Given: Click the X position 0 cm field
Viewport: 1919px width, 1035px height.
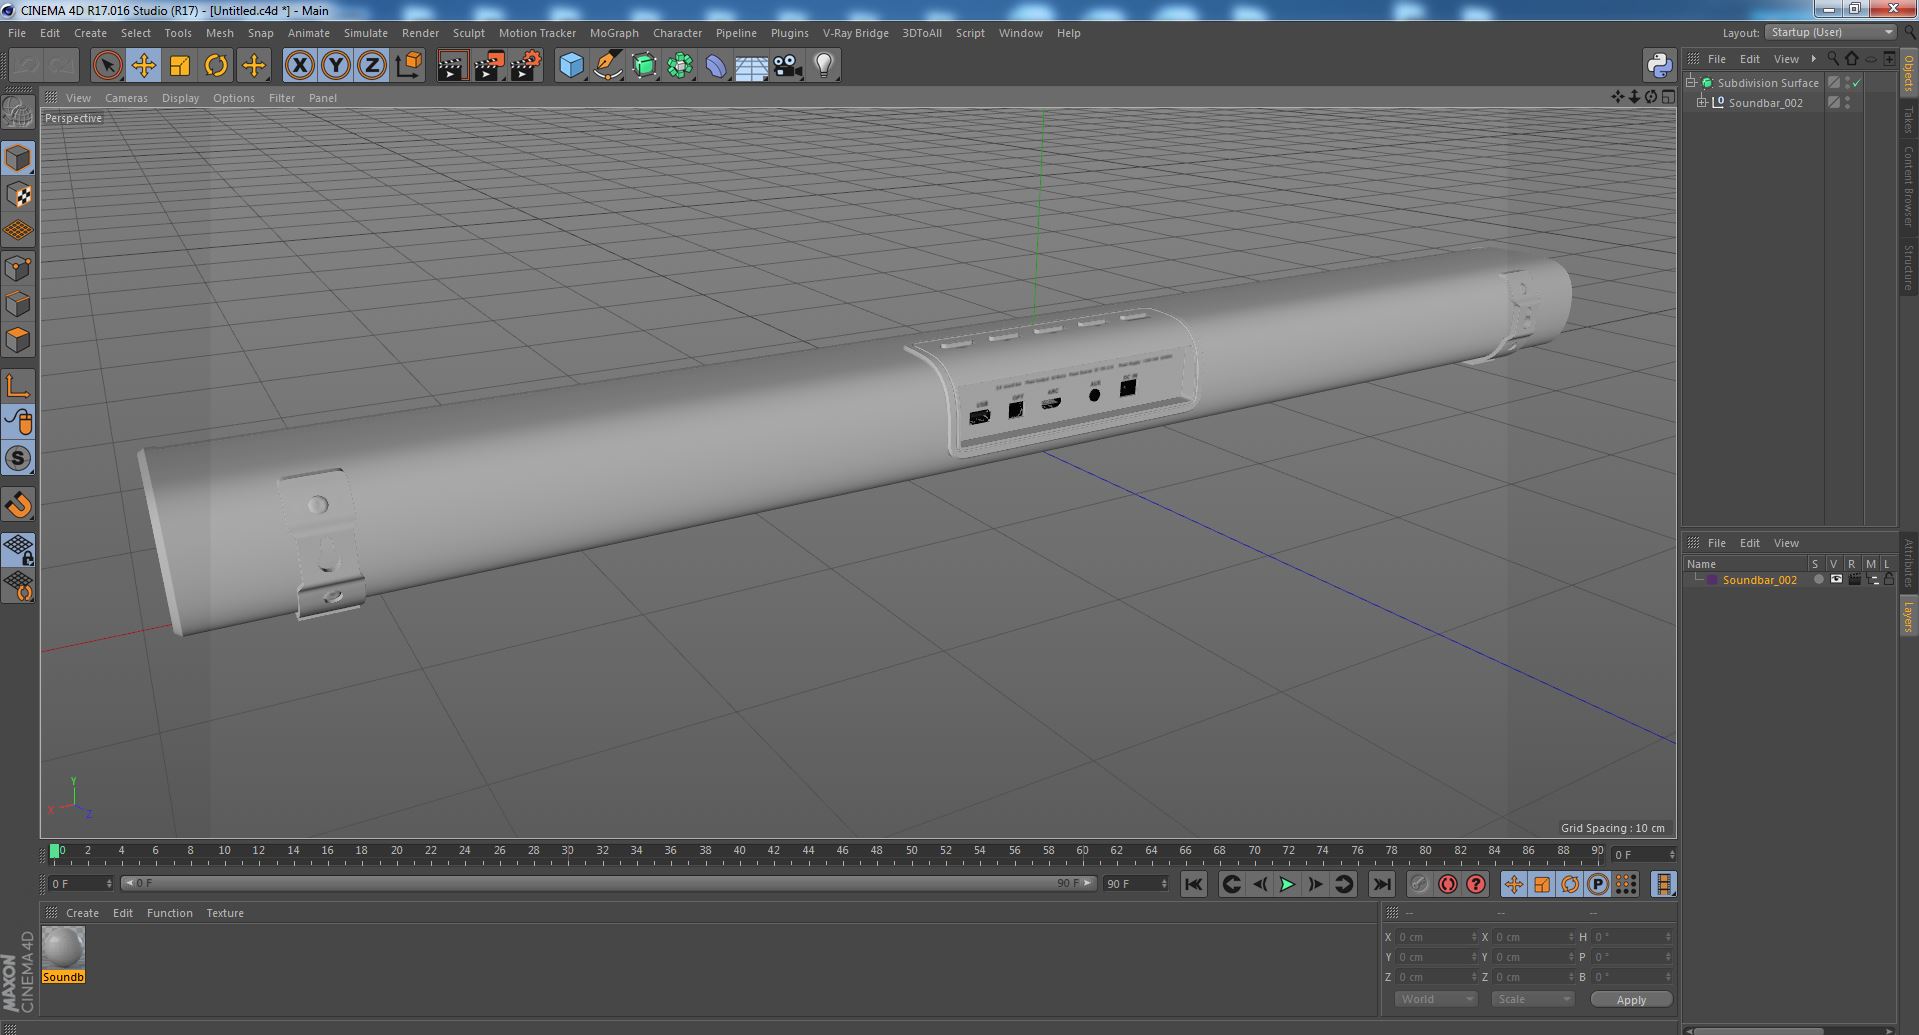Looking at the screenshot, I should pos(1435,937).
